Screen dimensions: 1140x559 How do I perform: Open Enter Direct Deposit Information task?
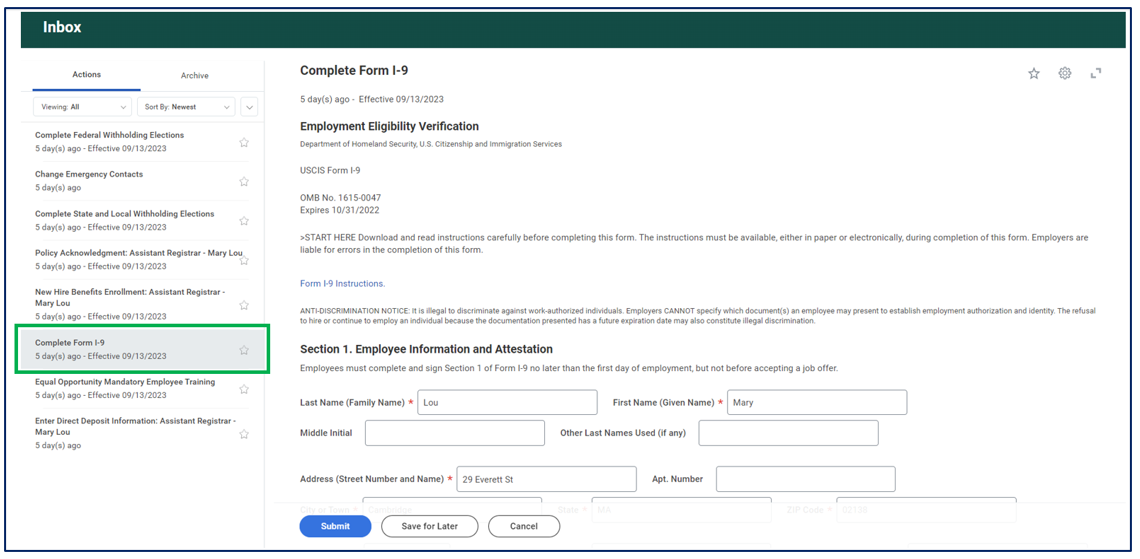click(x=142, y=433)
